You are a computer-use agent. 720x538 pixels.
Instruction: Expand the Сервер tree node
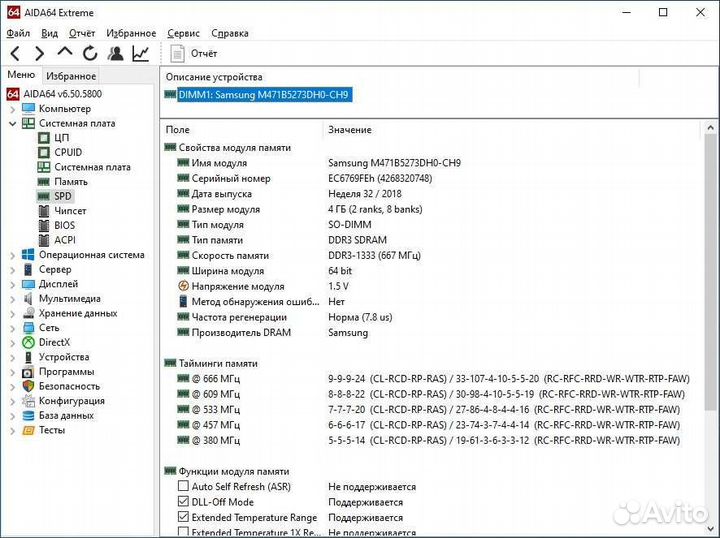[12, 270]
